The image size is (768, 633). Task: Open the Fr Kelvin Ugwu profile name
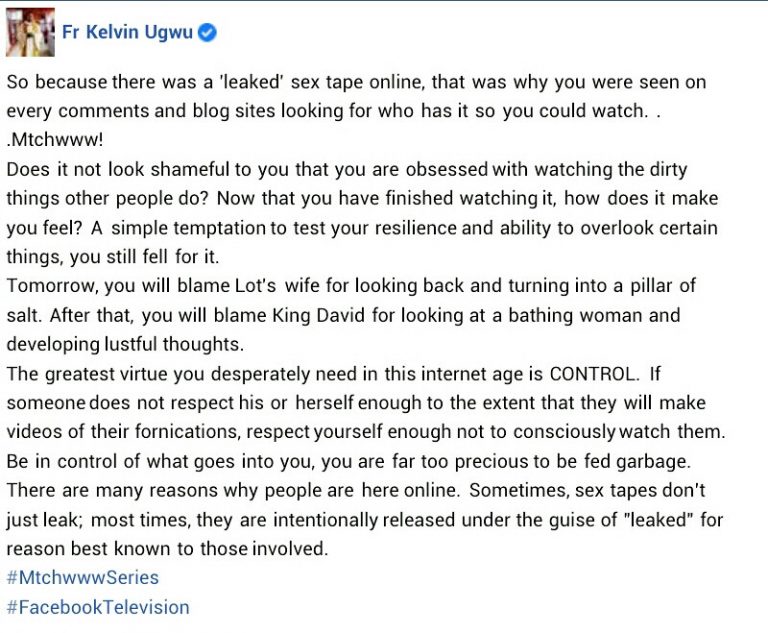tap(127, 32)
